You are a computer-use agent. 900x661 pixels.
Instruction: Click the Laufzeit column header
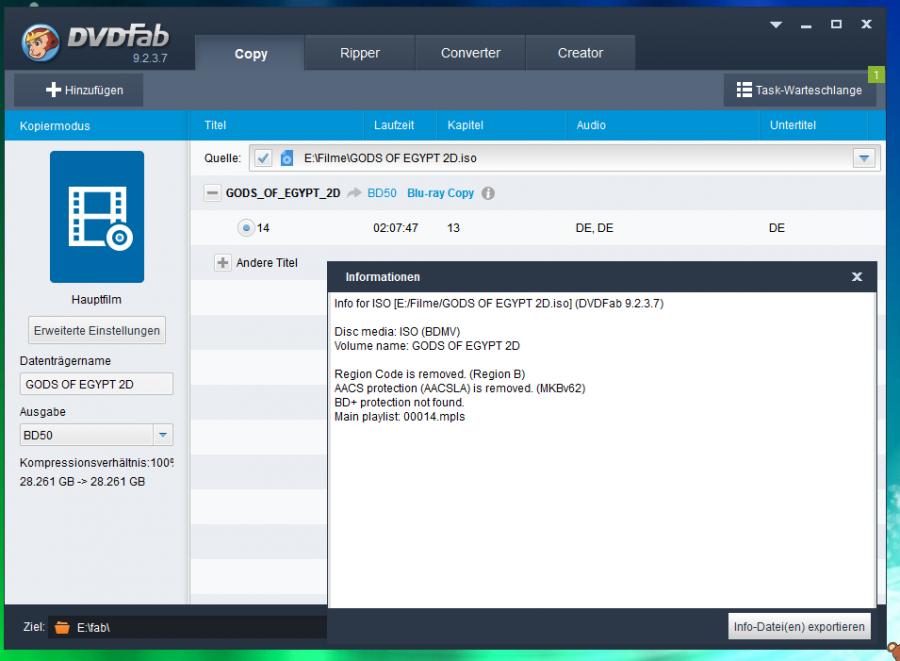coord(394,125)
